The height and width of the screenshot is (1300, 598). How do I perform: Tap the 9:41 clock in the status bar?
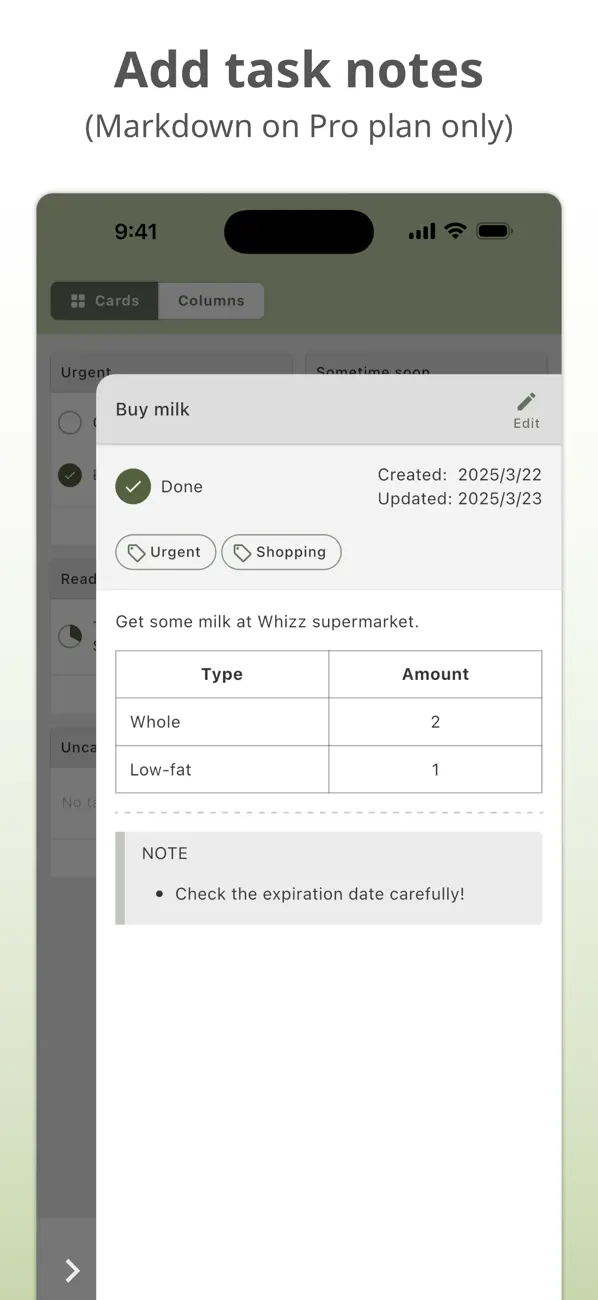[136, 231]
